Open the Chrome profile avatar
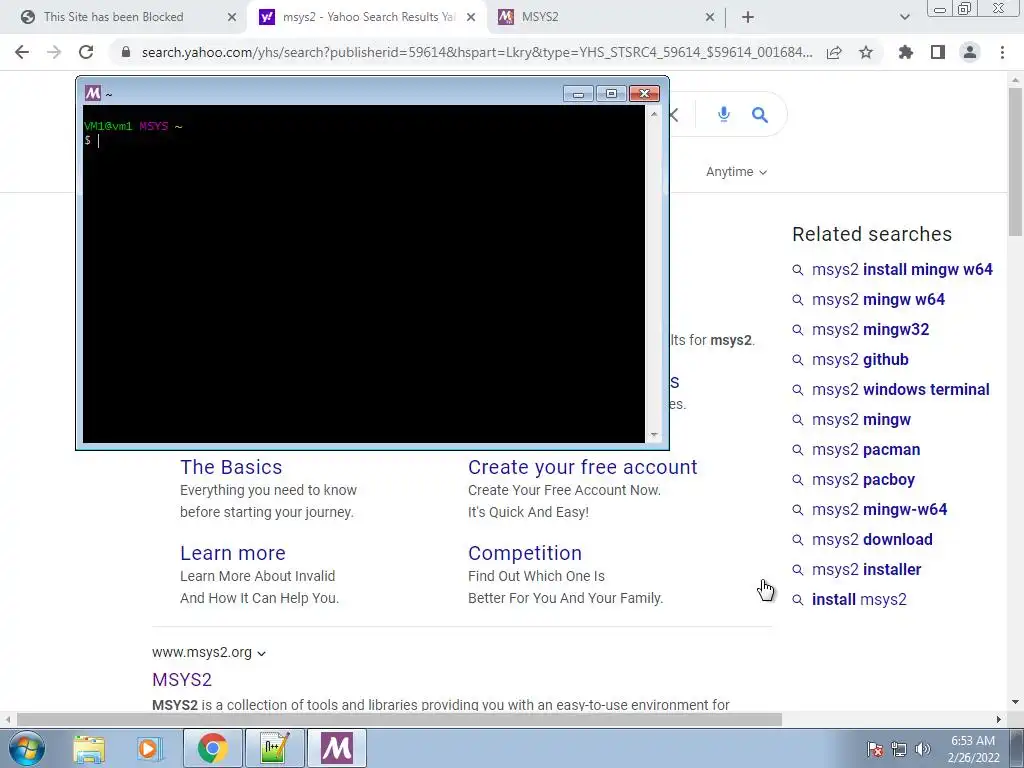 tap(970, 52)
